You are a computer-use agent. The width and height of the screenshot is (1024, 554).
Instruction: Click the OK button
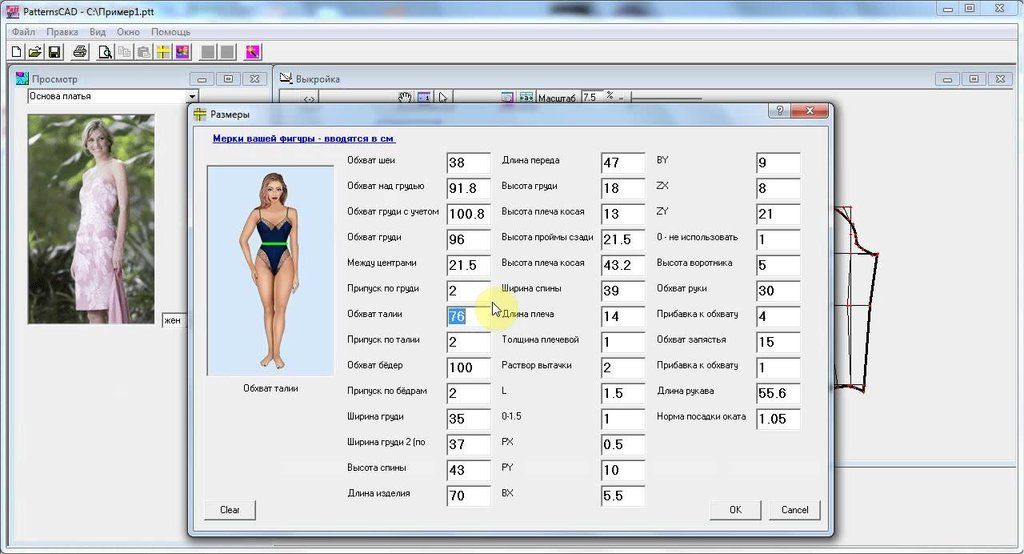click(x=735, y=510)
